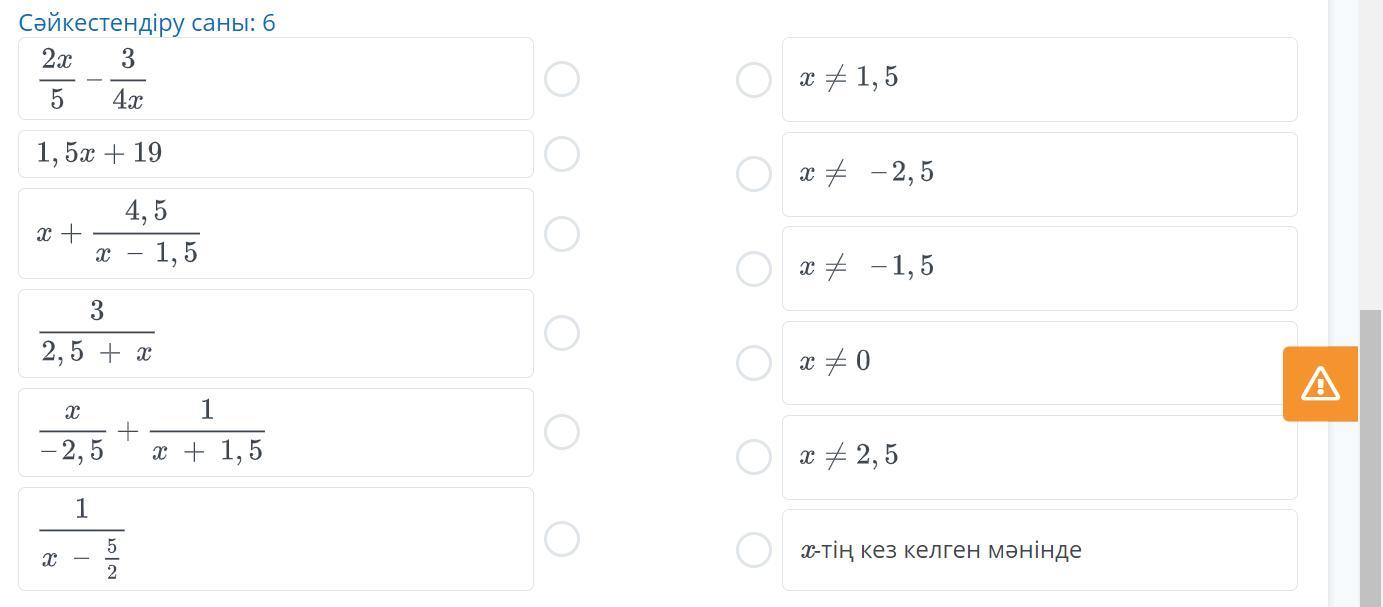
Task: Select radio button beside 3/(2,5 + x)
Action: coord(562,333)
